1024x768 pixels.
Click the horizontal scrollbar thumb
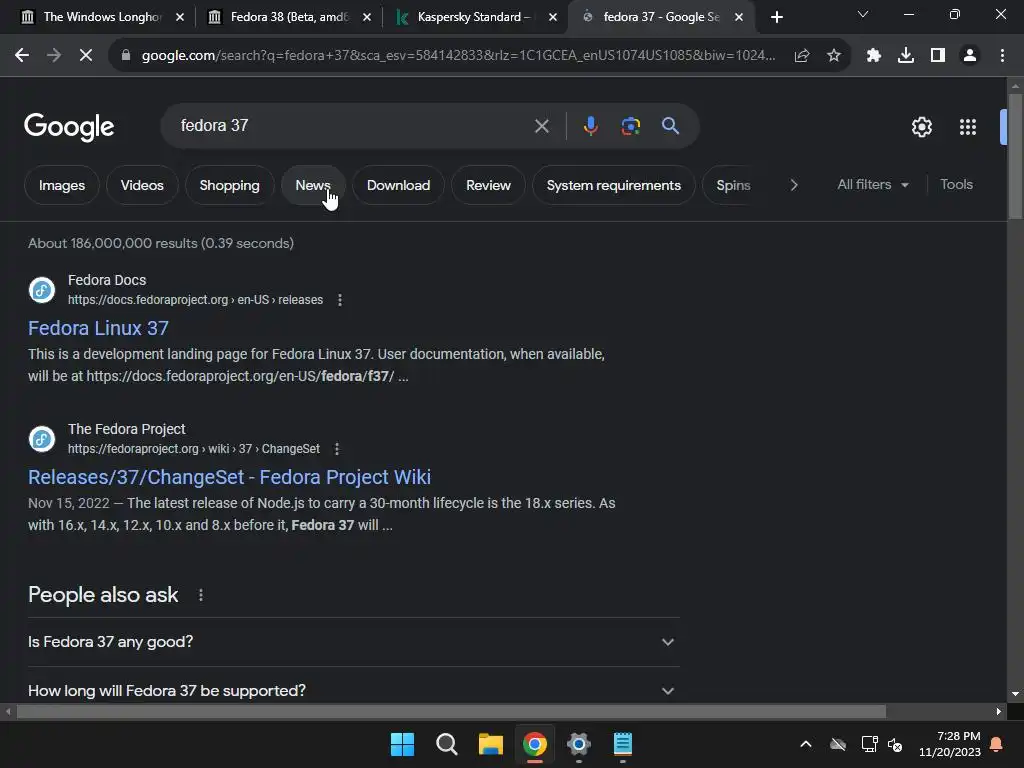[x=451, y=712]
